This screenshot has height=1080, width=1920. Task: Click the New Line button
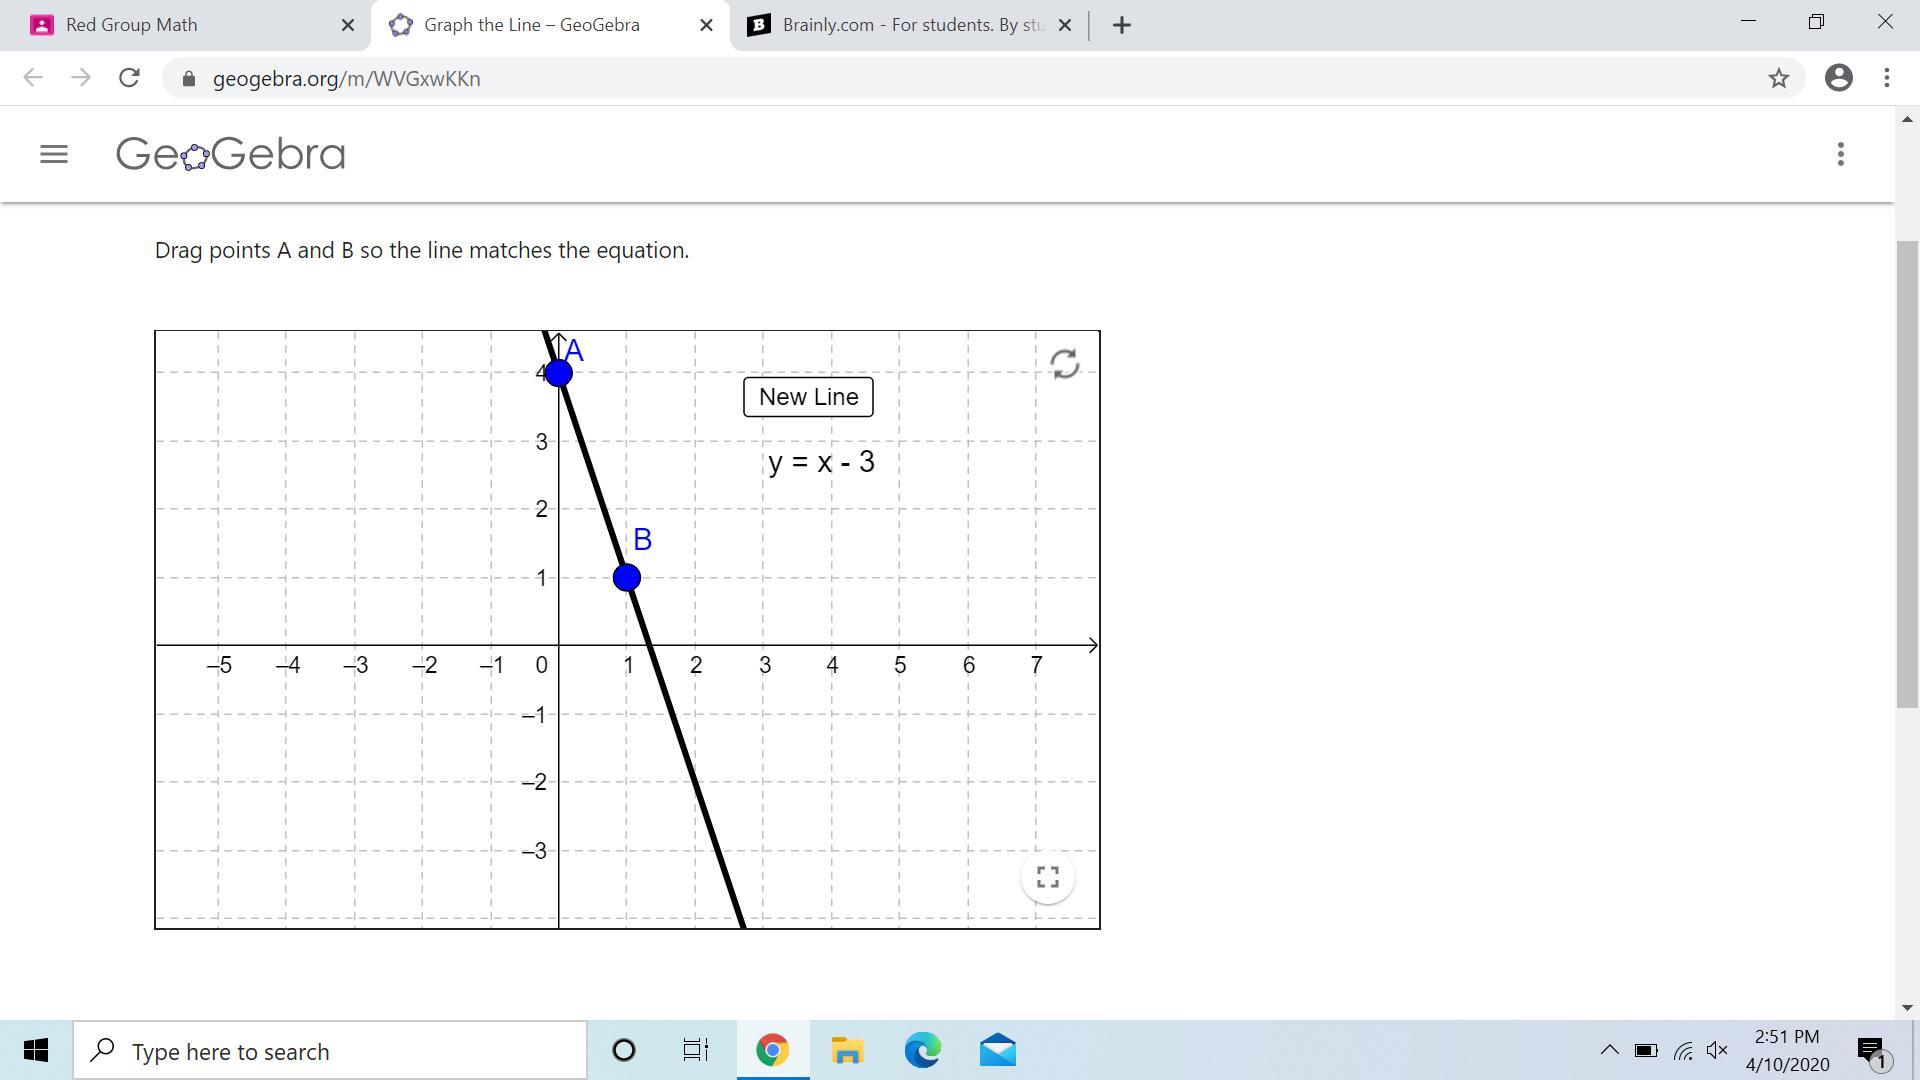click(808, 397)
